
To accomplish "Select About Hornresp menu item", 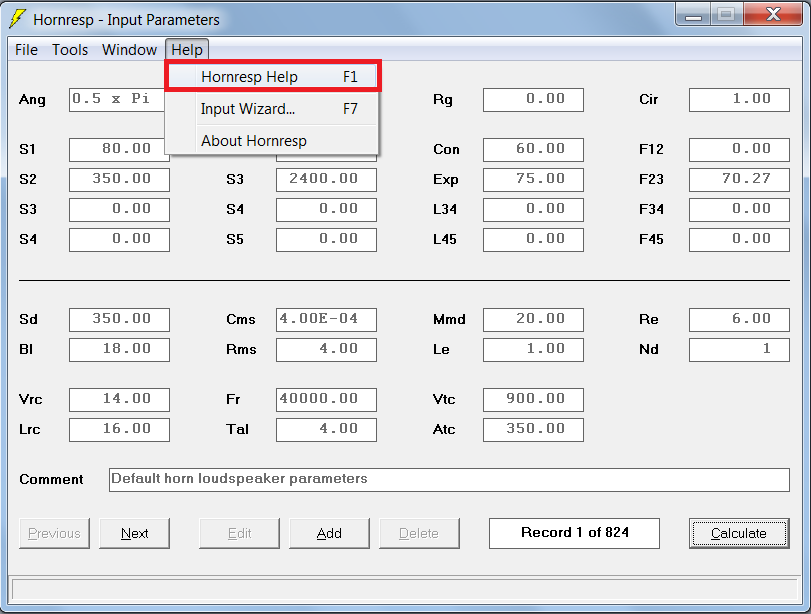I will point(273,141).
